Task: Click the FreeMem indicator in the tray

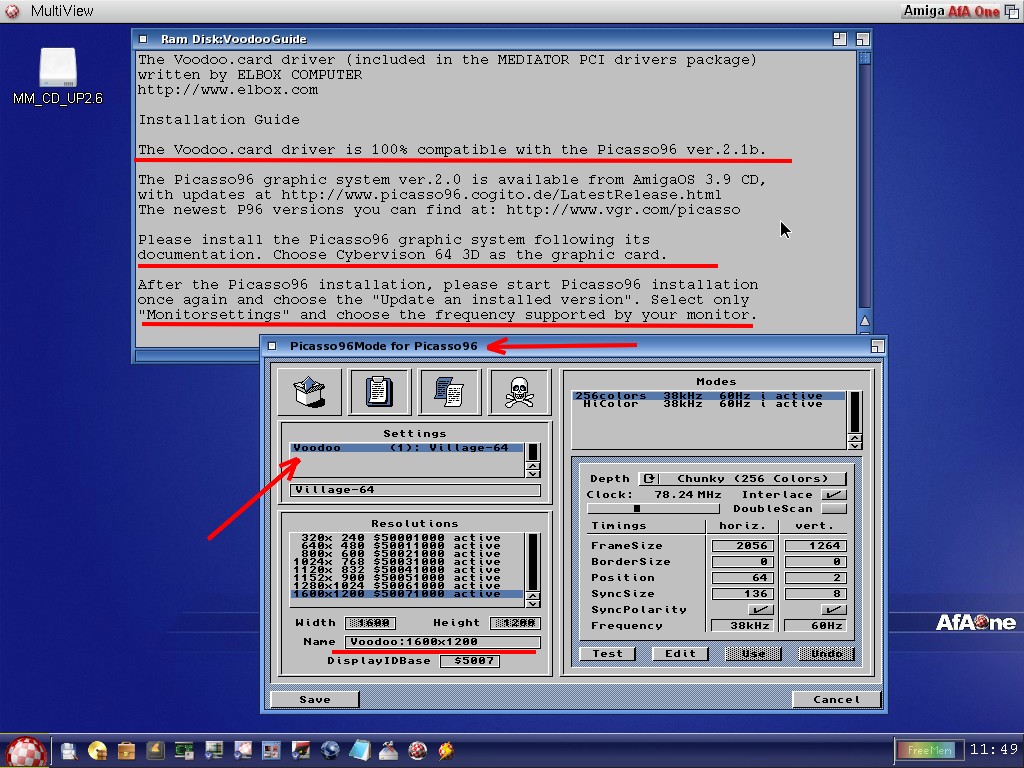Action: coord(930,750)
